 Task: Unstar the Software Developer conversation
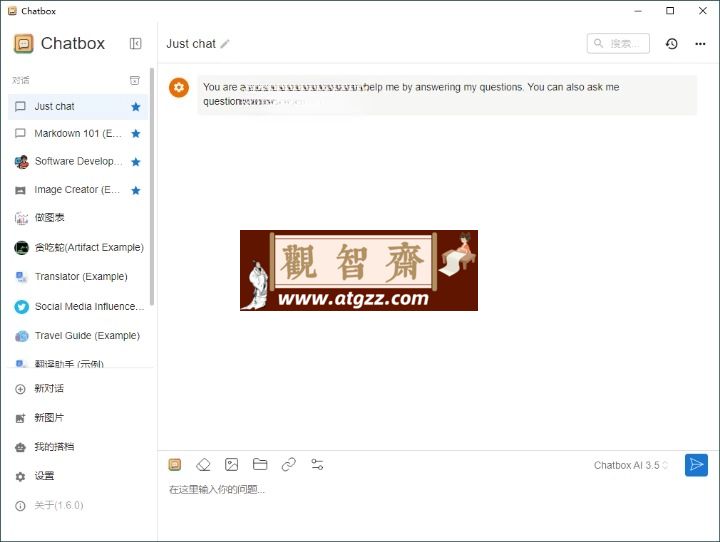click(135, 162)
